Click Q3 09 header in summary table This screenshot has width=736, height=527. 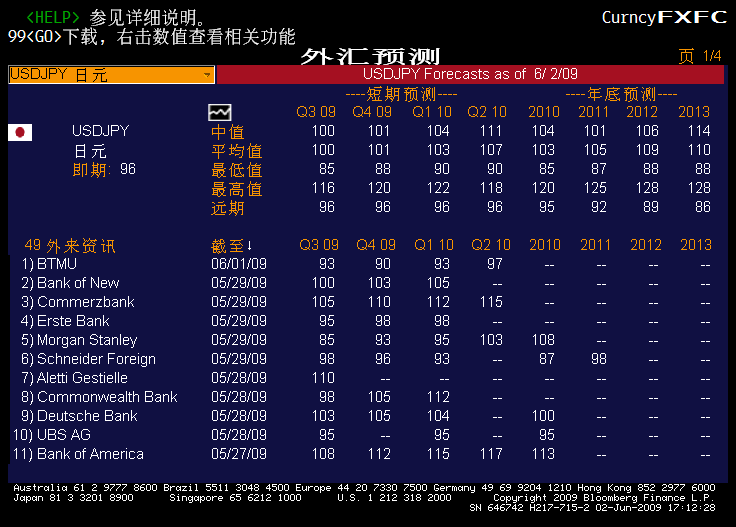pos(316,112)
